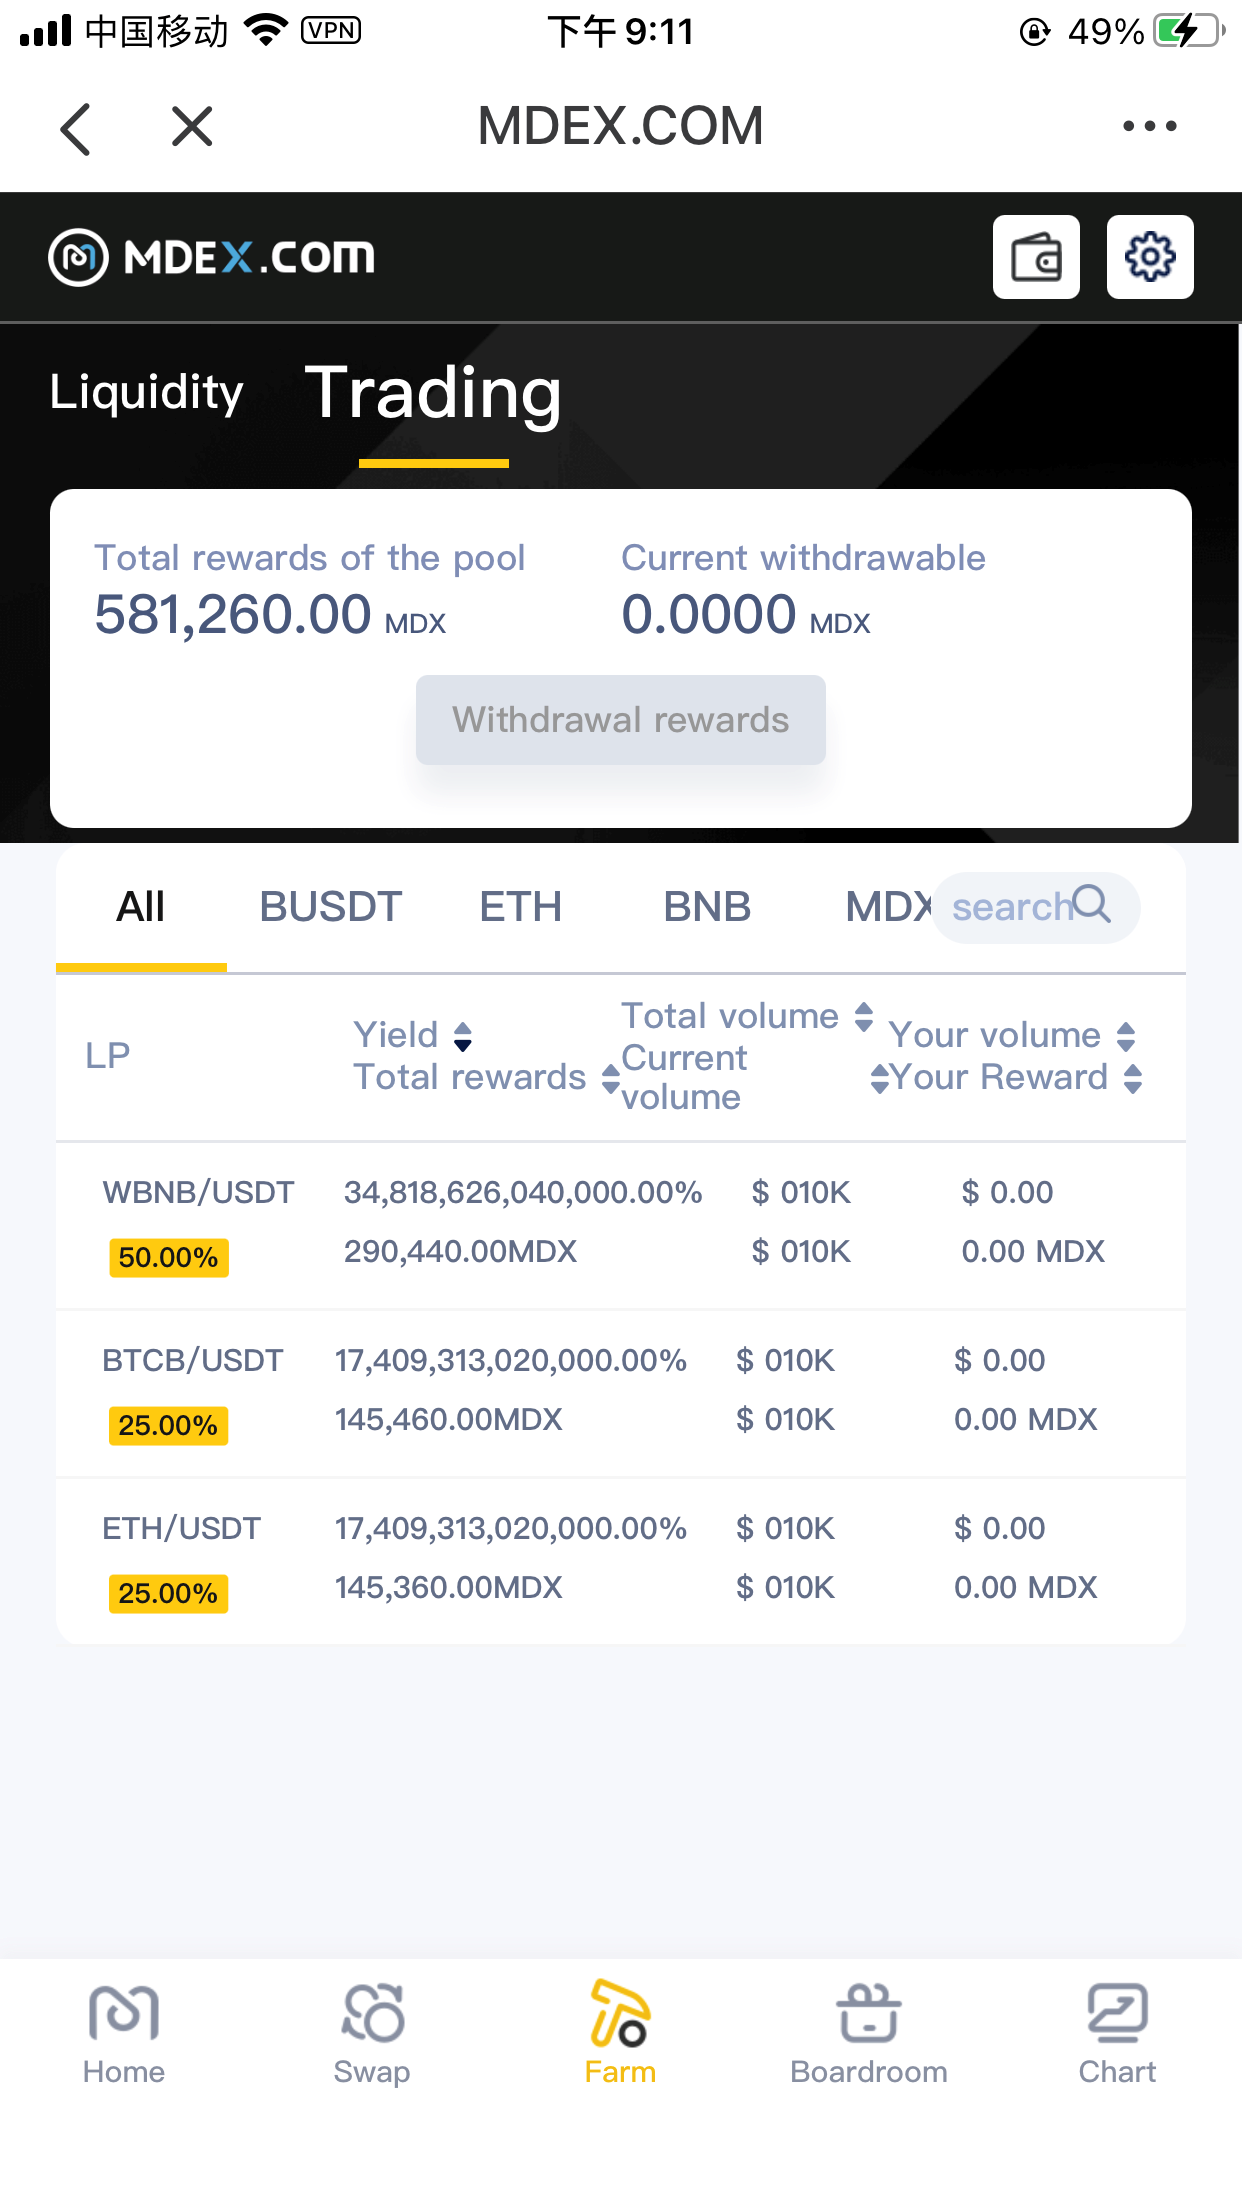Open the three-dot more options menu

pyautogui.click(x=1149, y=126)
